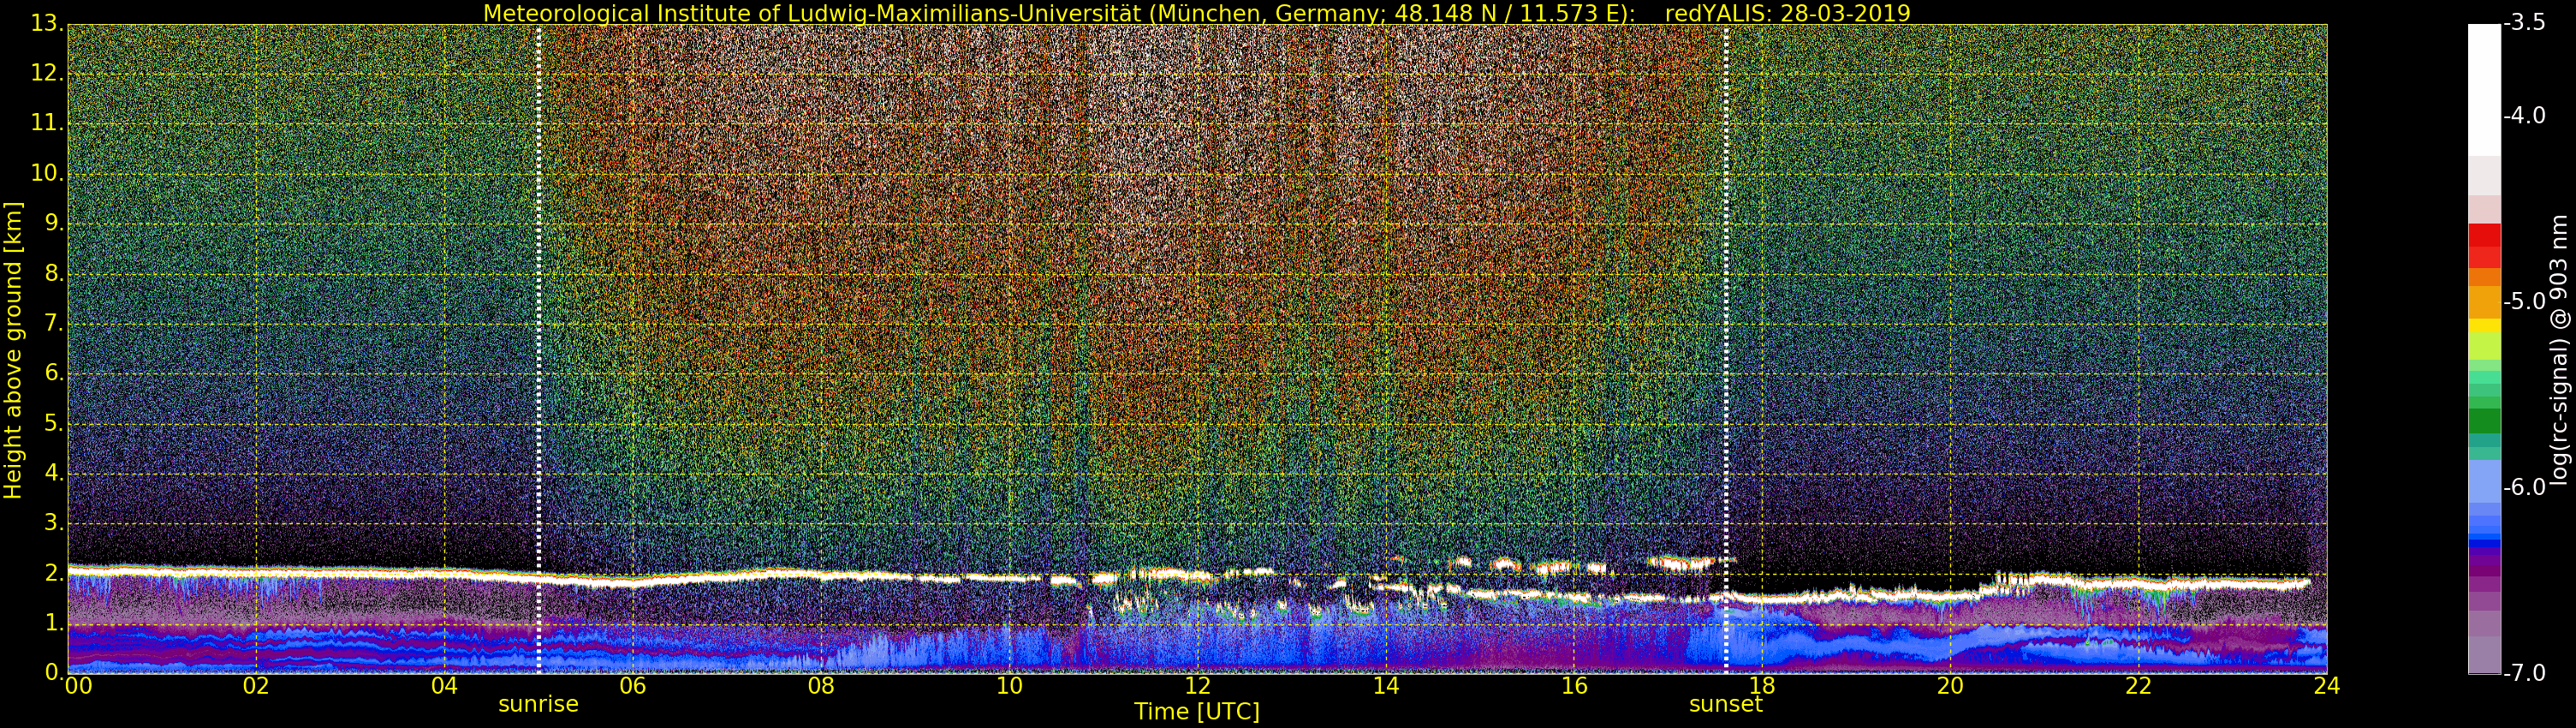This screenshot has height=728, width=2576.
Task: Click the time axis tick label '08'
Action: pos(821,685)
